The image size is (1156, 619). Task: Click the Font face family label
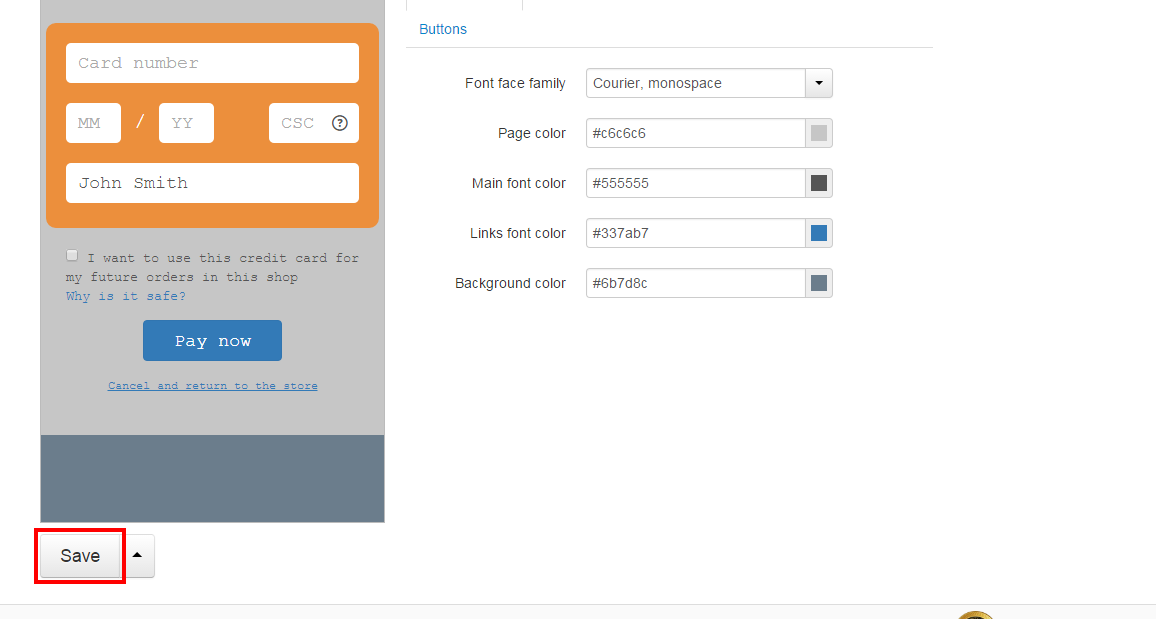[515, 83]
